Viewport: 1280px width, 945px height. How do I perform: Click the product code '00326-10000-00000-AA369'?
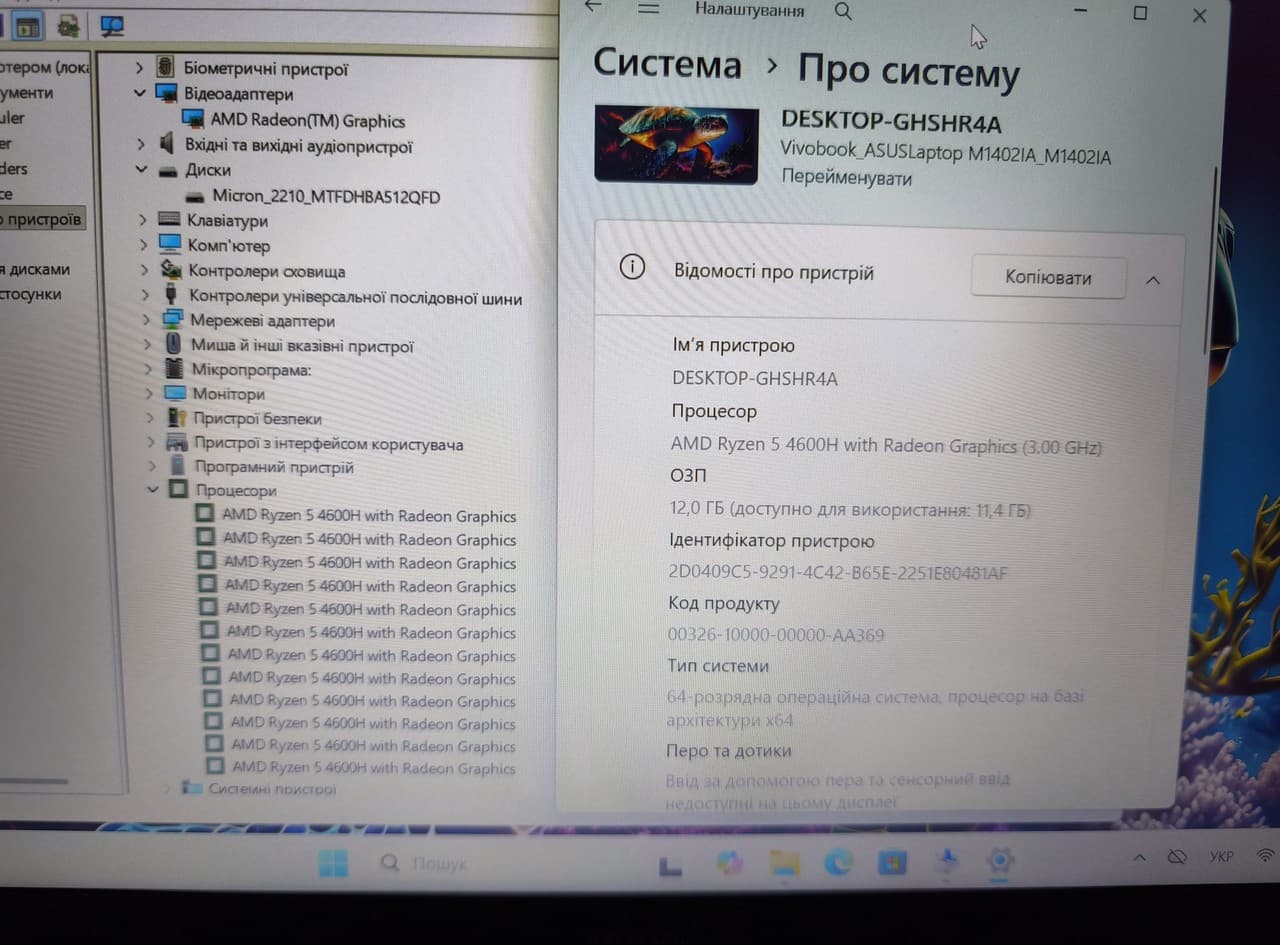coord(776,635)
